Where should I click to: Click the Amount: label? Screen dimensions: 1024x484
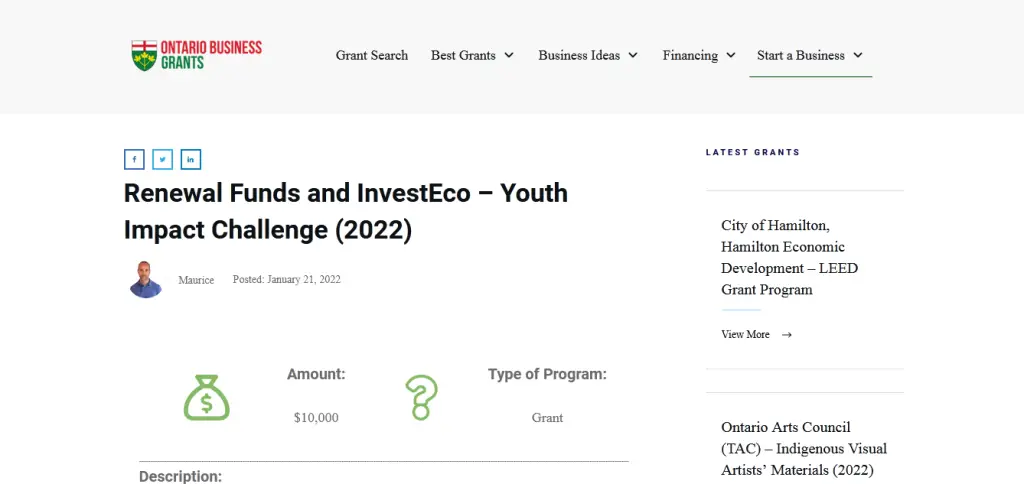click(x=316, y=374)
